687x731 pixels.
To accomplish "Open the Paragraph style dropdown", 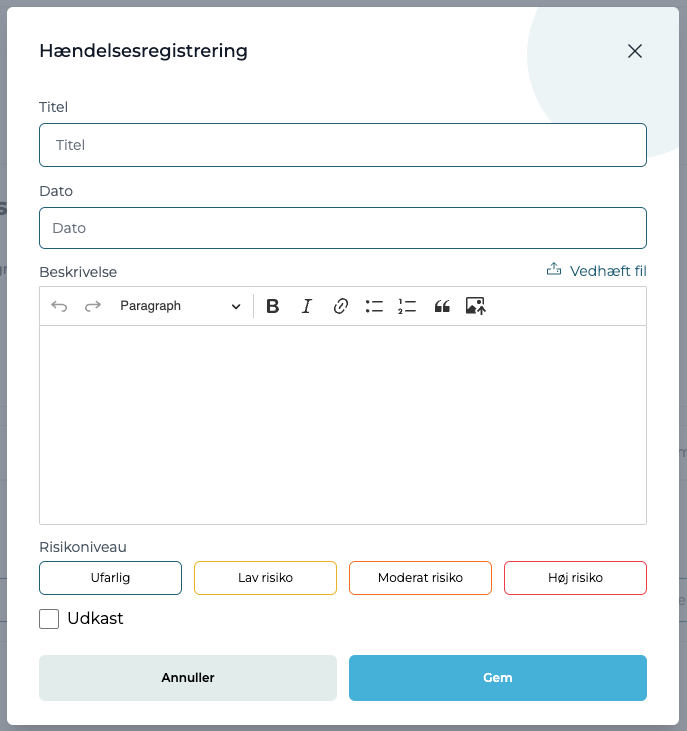I will click(180, 306).
